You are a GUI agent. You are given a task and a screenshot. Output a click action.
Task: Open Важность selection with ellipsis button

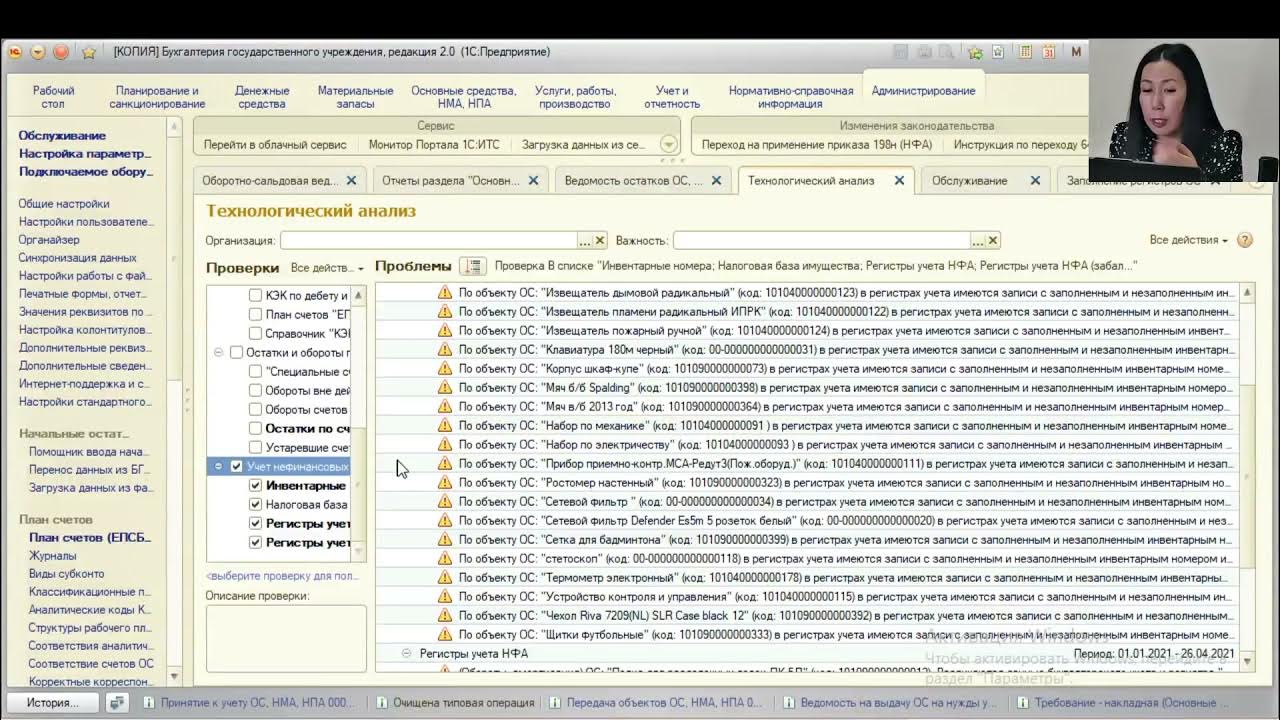click(977, 240)
